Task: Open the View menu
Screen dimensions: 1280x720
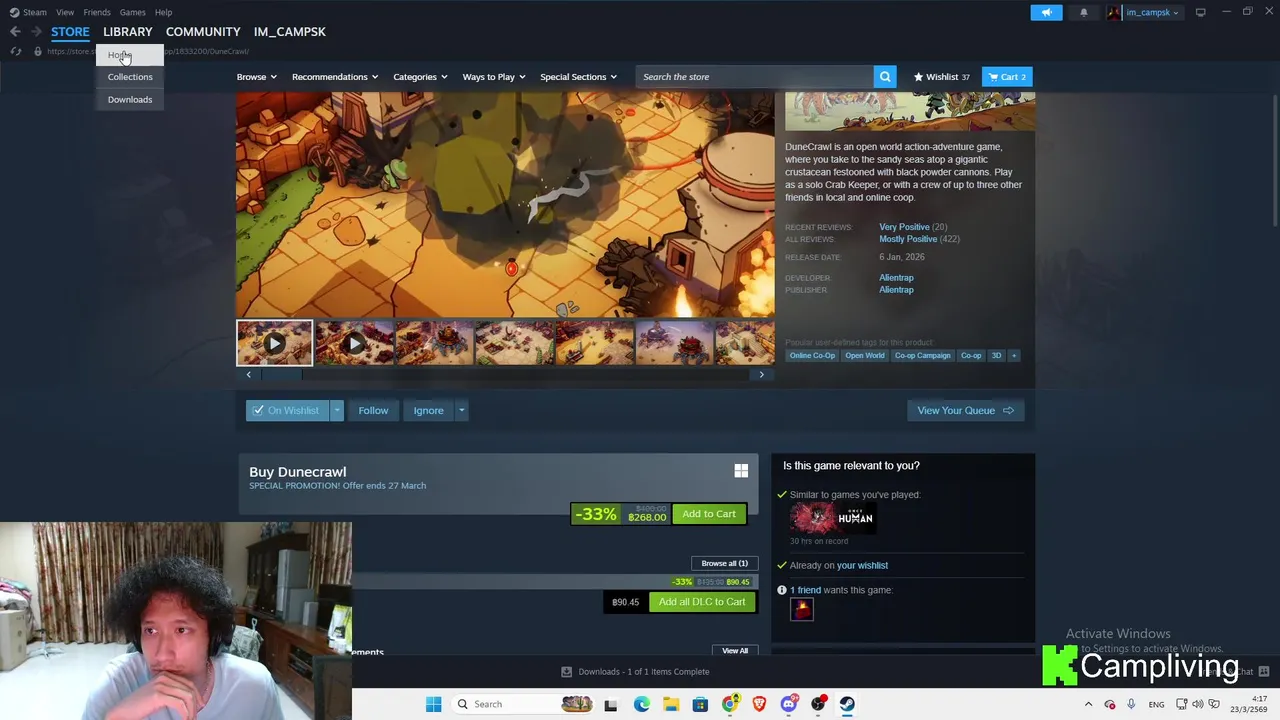Action: (65, 12)
